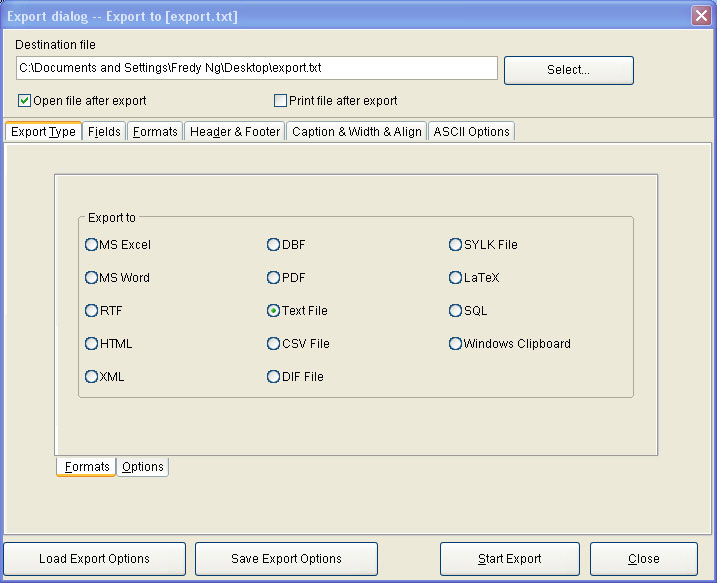The width and height of the screenshot is (717, 583).
Task: Select the SQL radio button
Action: (456, 311)
